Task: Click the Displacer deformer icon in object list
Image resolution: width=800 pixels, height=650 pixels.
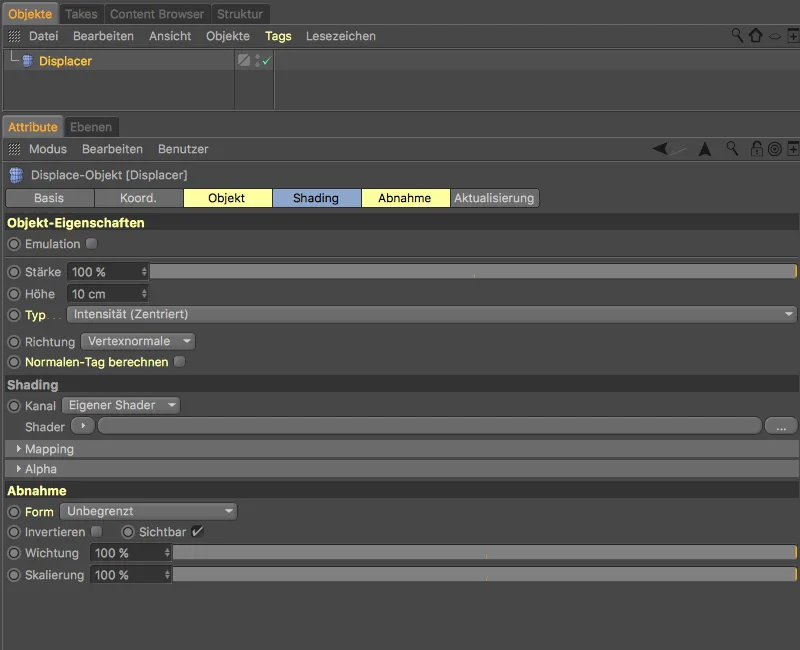Action: (28, 61)
